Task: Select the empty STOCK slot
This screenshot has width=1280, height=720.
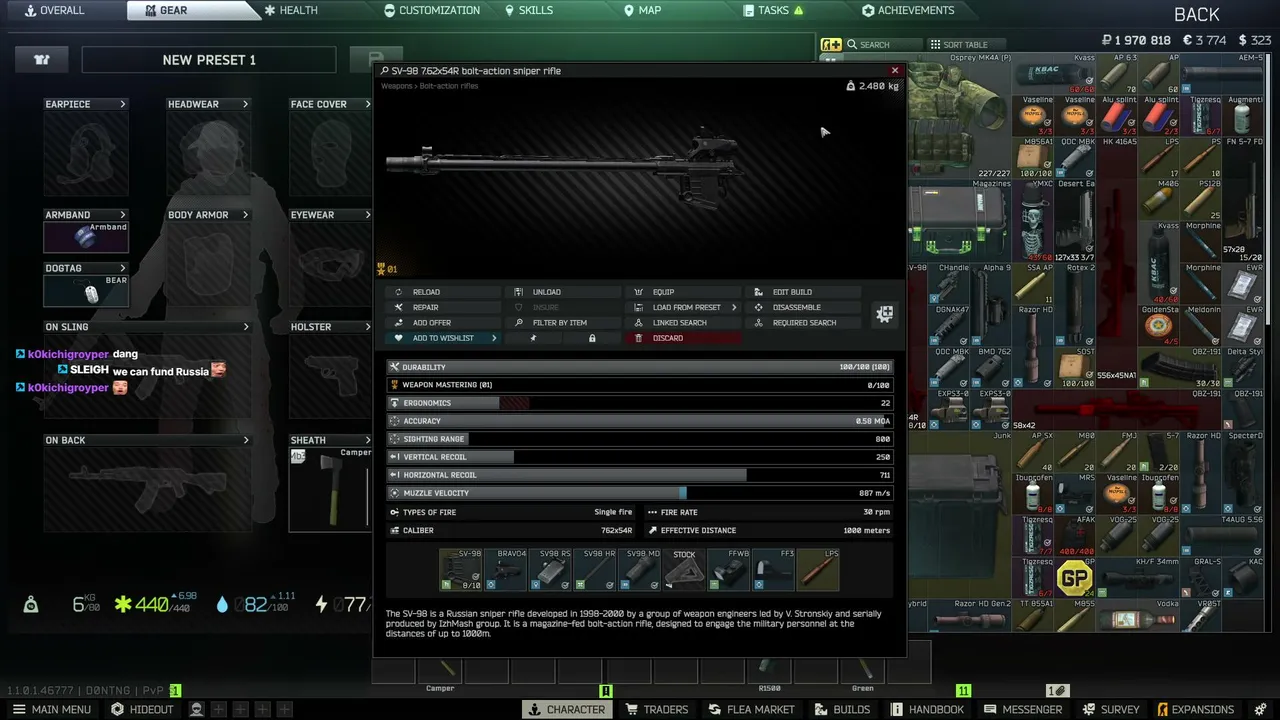Action: tap(684, 569)
